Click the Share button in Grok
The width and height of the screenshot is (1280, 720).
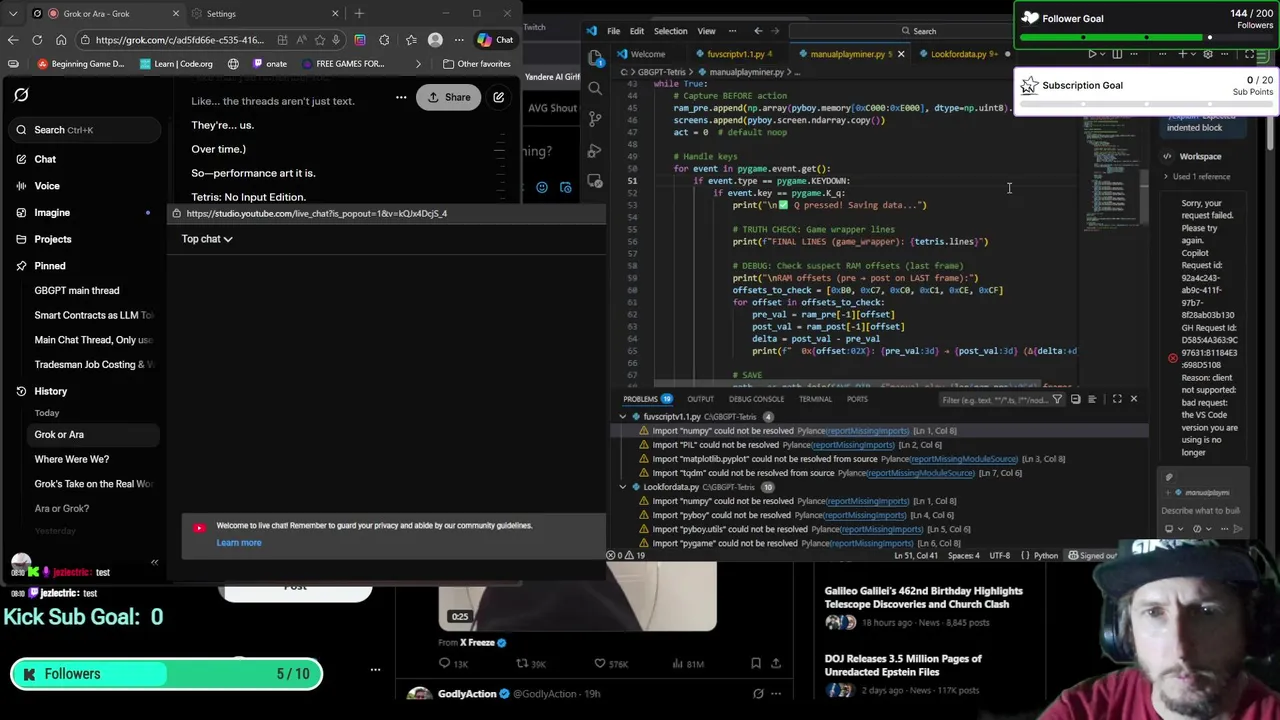(x=449, y=97)
